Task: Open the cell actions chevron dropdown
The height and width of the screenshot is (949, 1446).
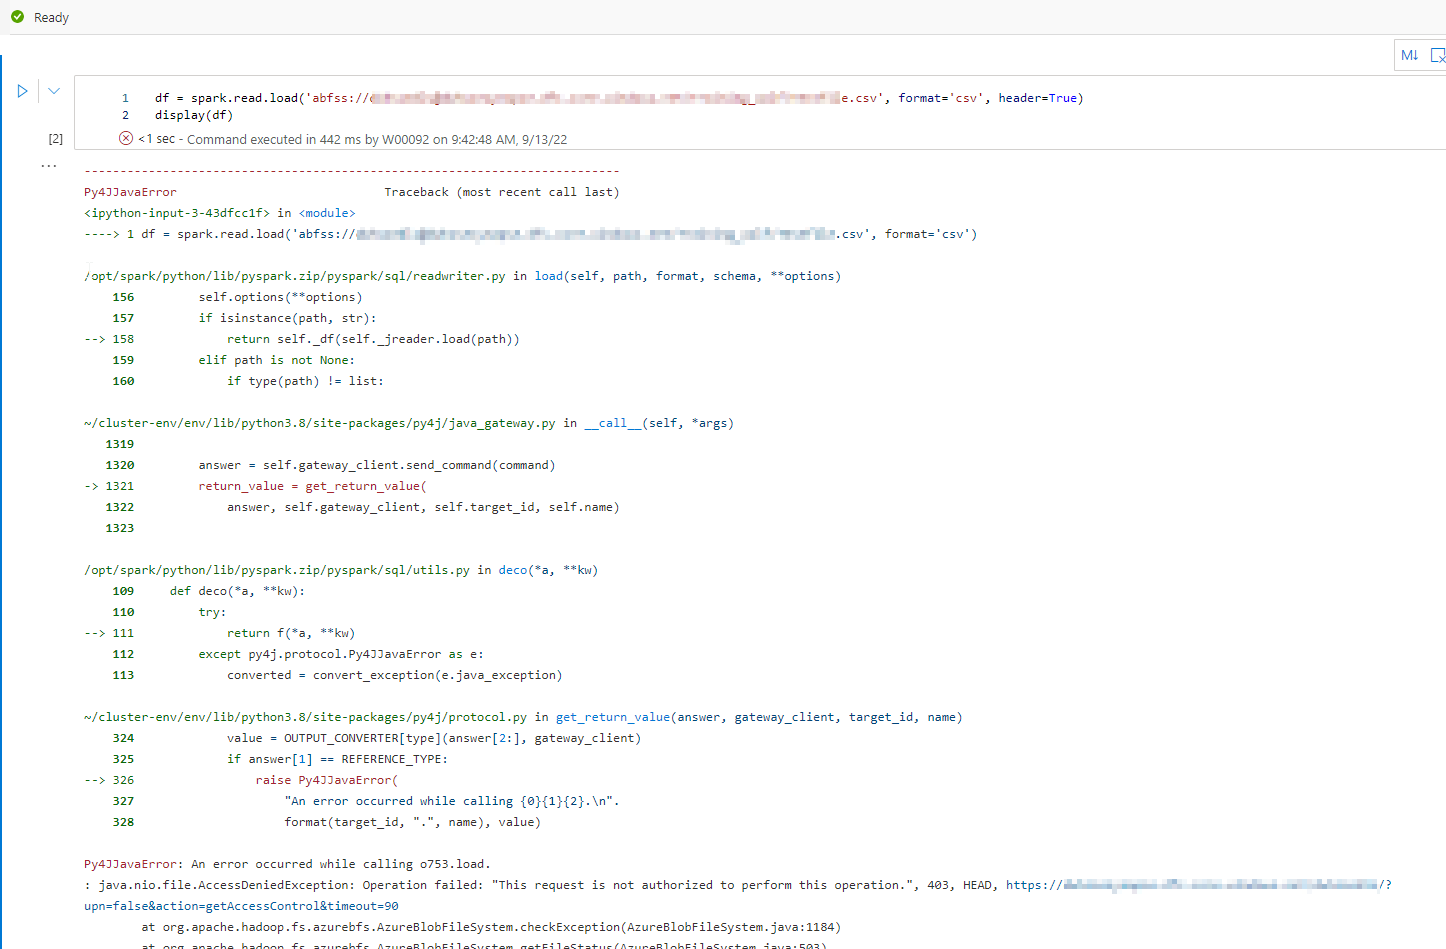Action: 53,90
